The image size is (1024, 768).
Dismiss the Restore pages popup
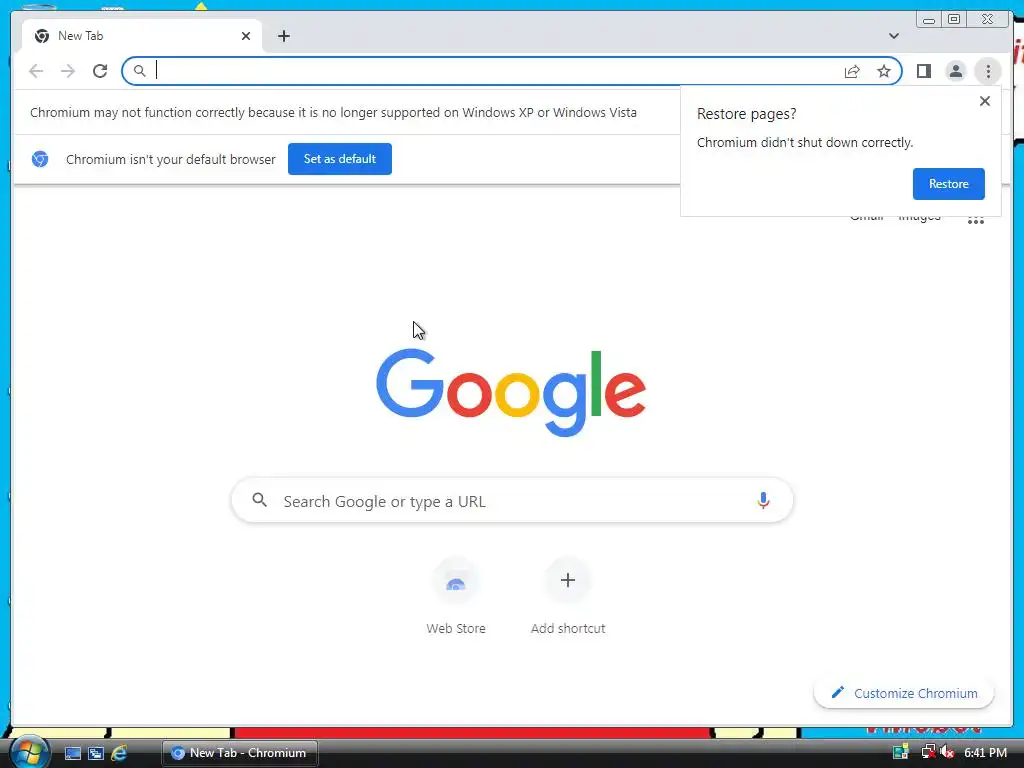(x=985, y=101)
